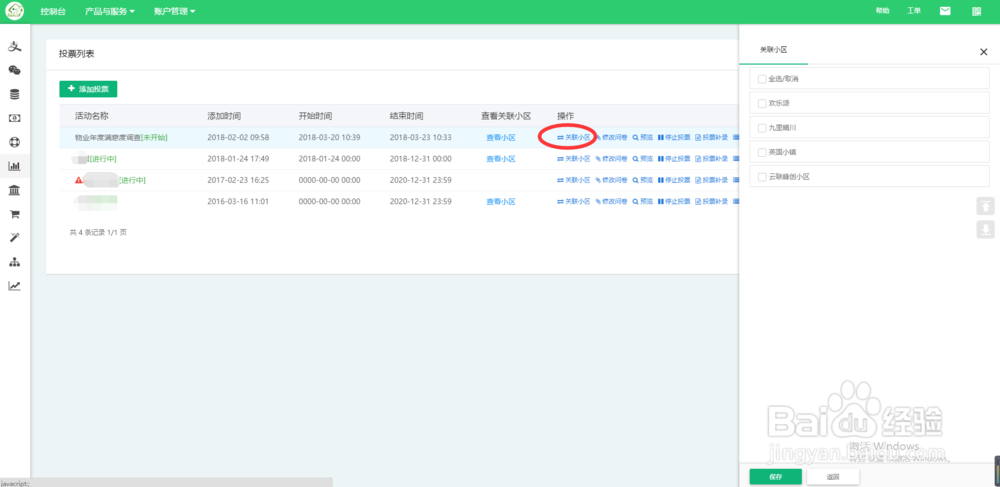Select the 关联小区 tab in side panel
The height and width of the screenshot is (487, 1000).
click(x=774, y=50)
